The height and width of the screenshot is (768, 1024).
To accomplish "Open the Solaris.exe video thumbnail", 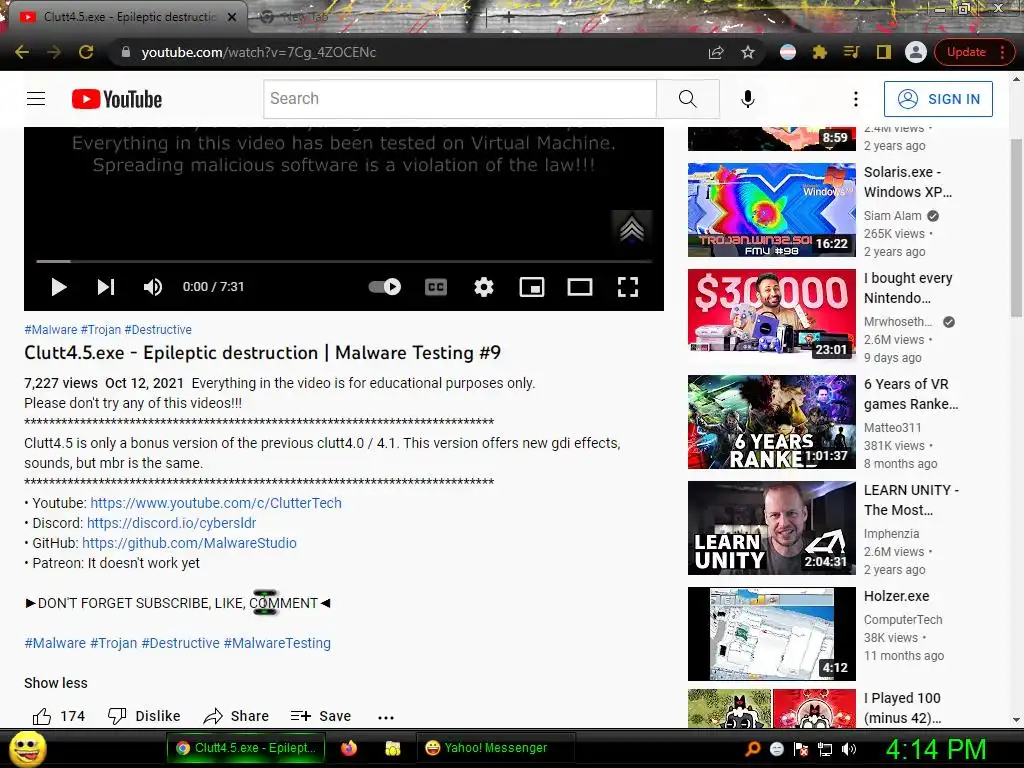I will (771, 210).
